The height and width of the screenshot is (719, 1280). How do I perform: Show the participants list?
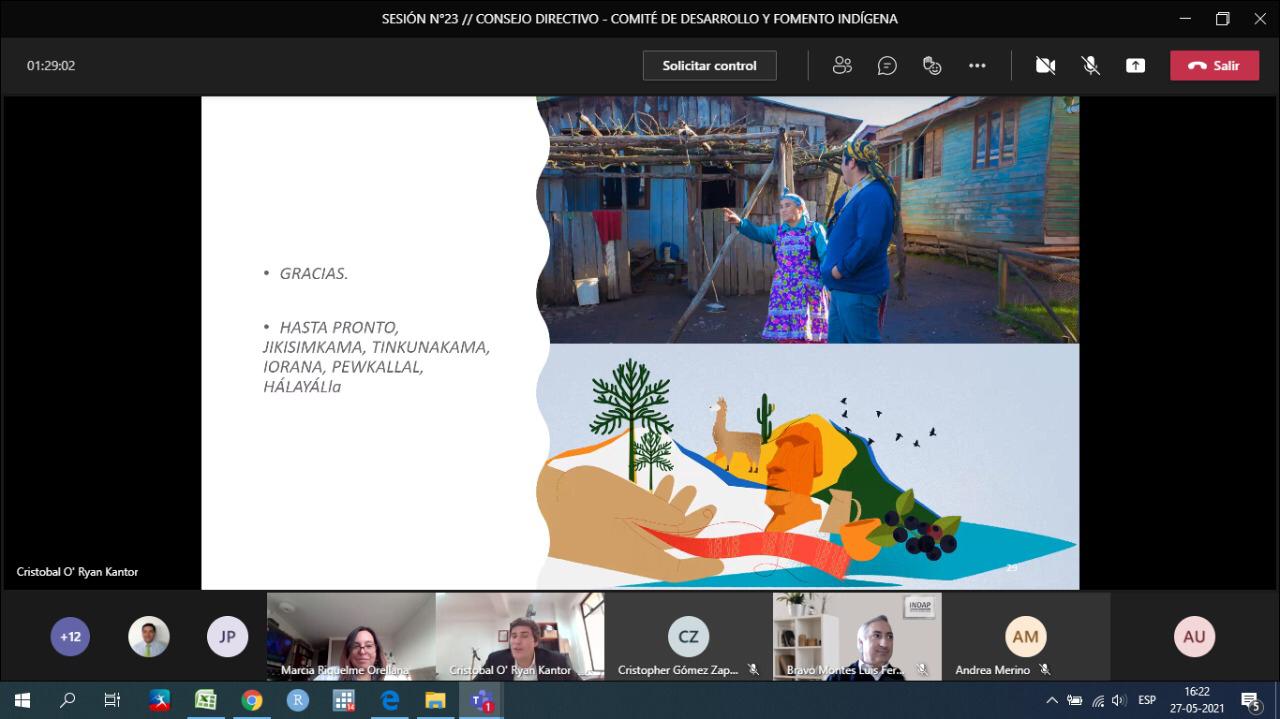842,66
